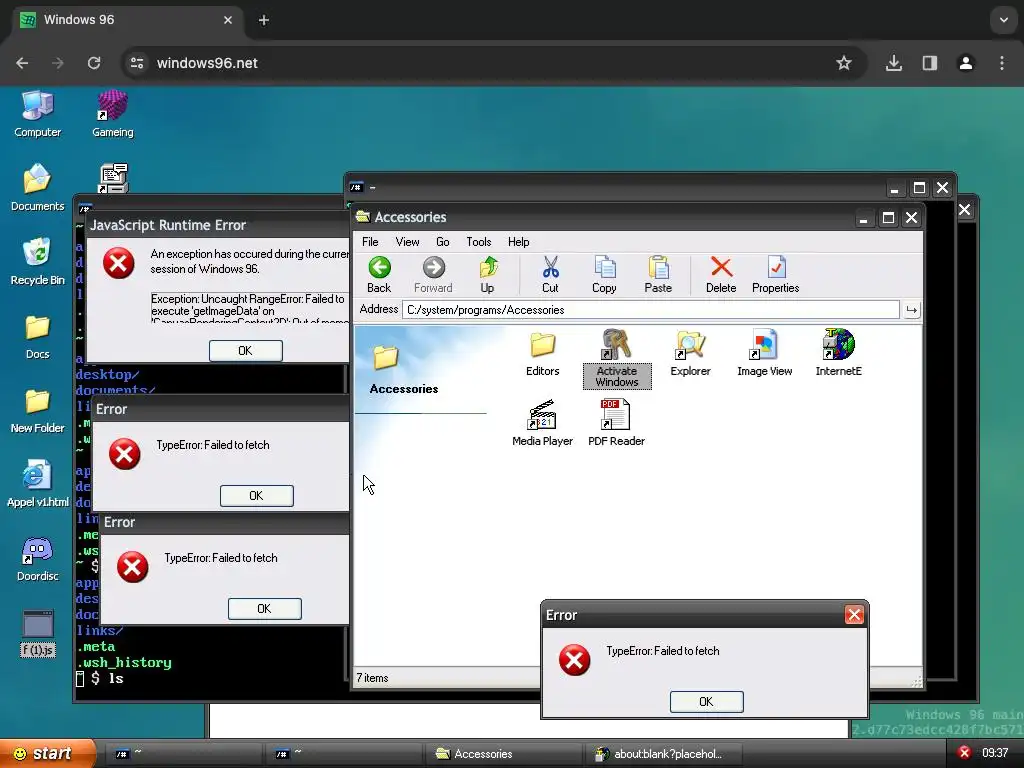Switch to the Accessories taskbar item
The width and height of the screenshot is (1024, 768).
[x=502, y=754]
